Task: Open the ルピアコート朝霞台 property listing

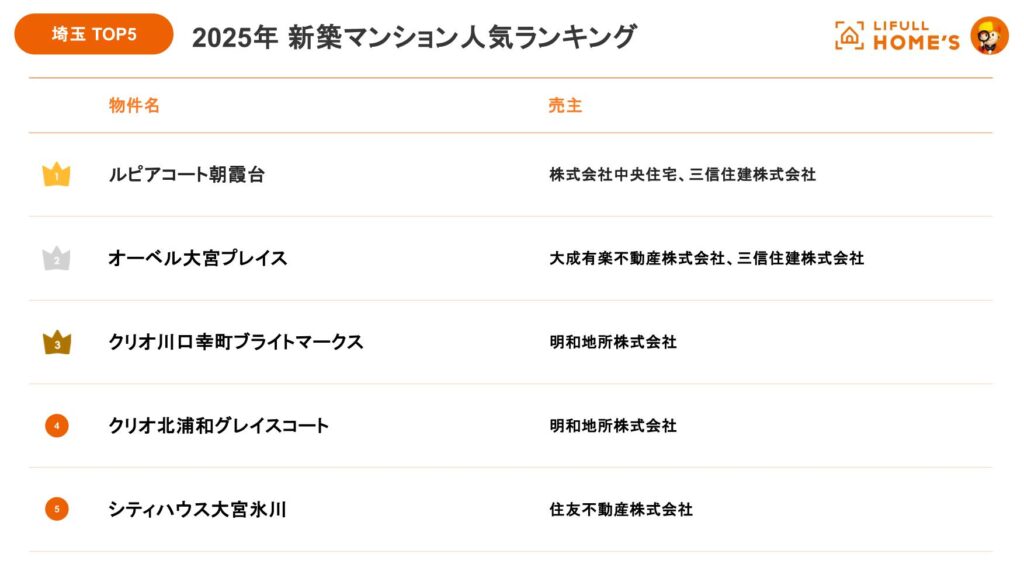Action: click(187, 175)
